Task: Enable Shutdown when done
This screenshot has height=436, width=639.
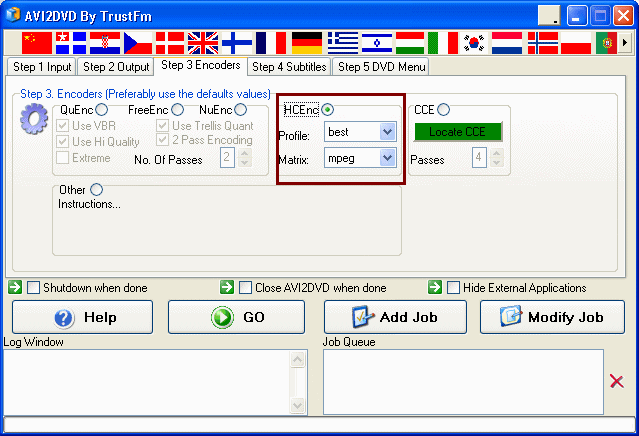Action: click(33, 288)
